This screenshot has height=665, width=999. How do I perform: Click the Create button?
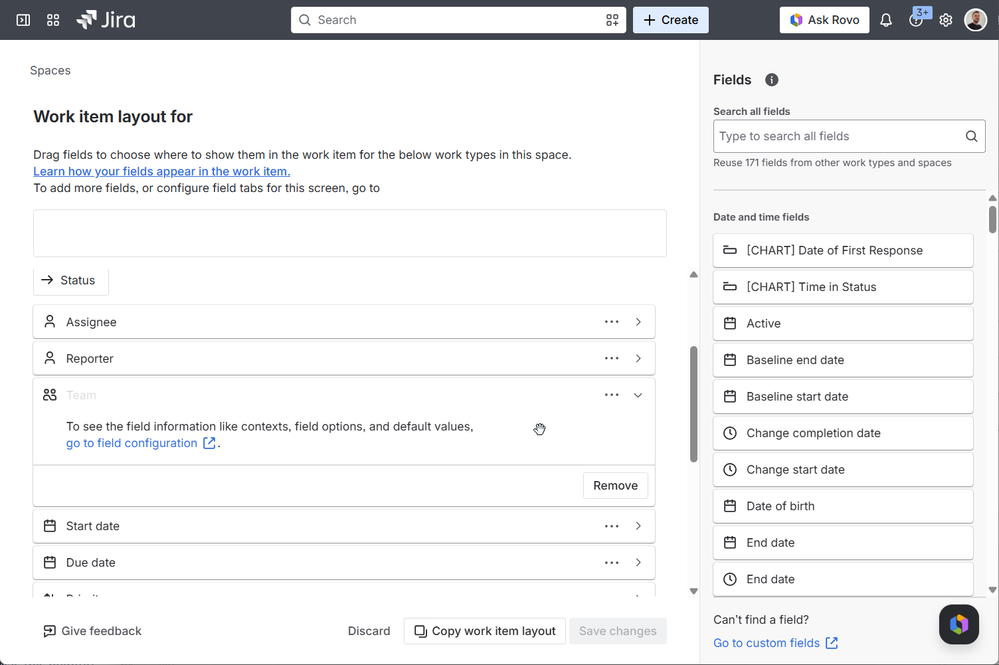(x=670, y=20)
